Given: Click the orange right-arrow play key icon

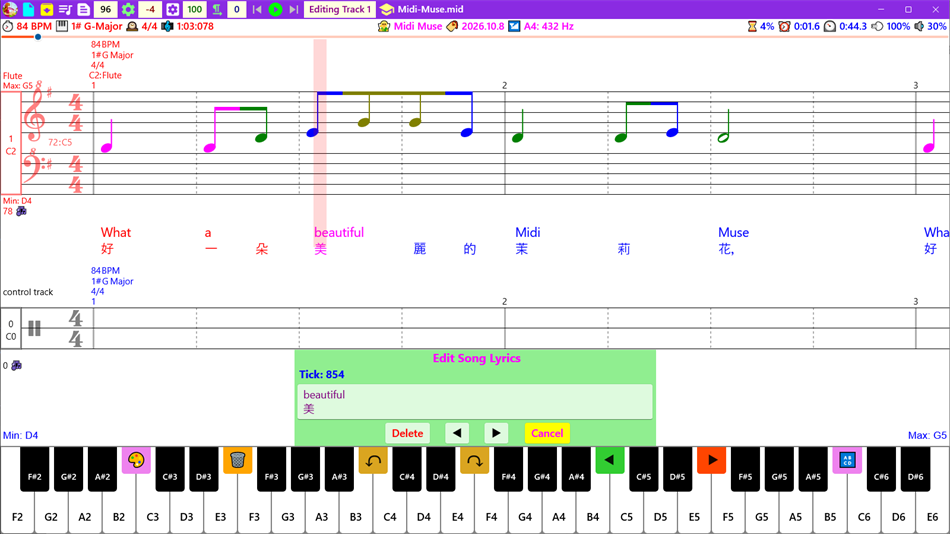Looking at the screenshot, I should pos(712,461).
